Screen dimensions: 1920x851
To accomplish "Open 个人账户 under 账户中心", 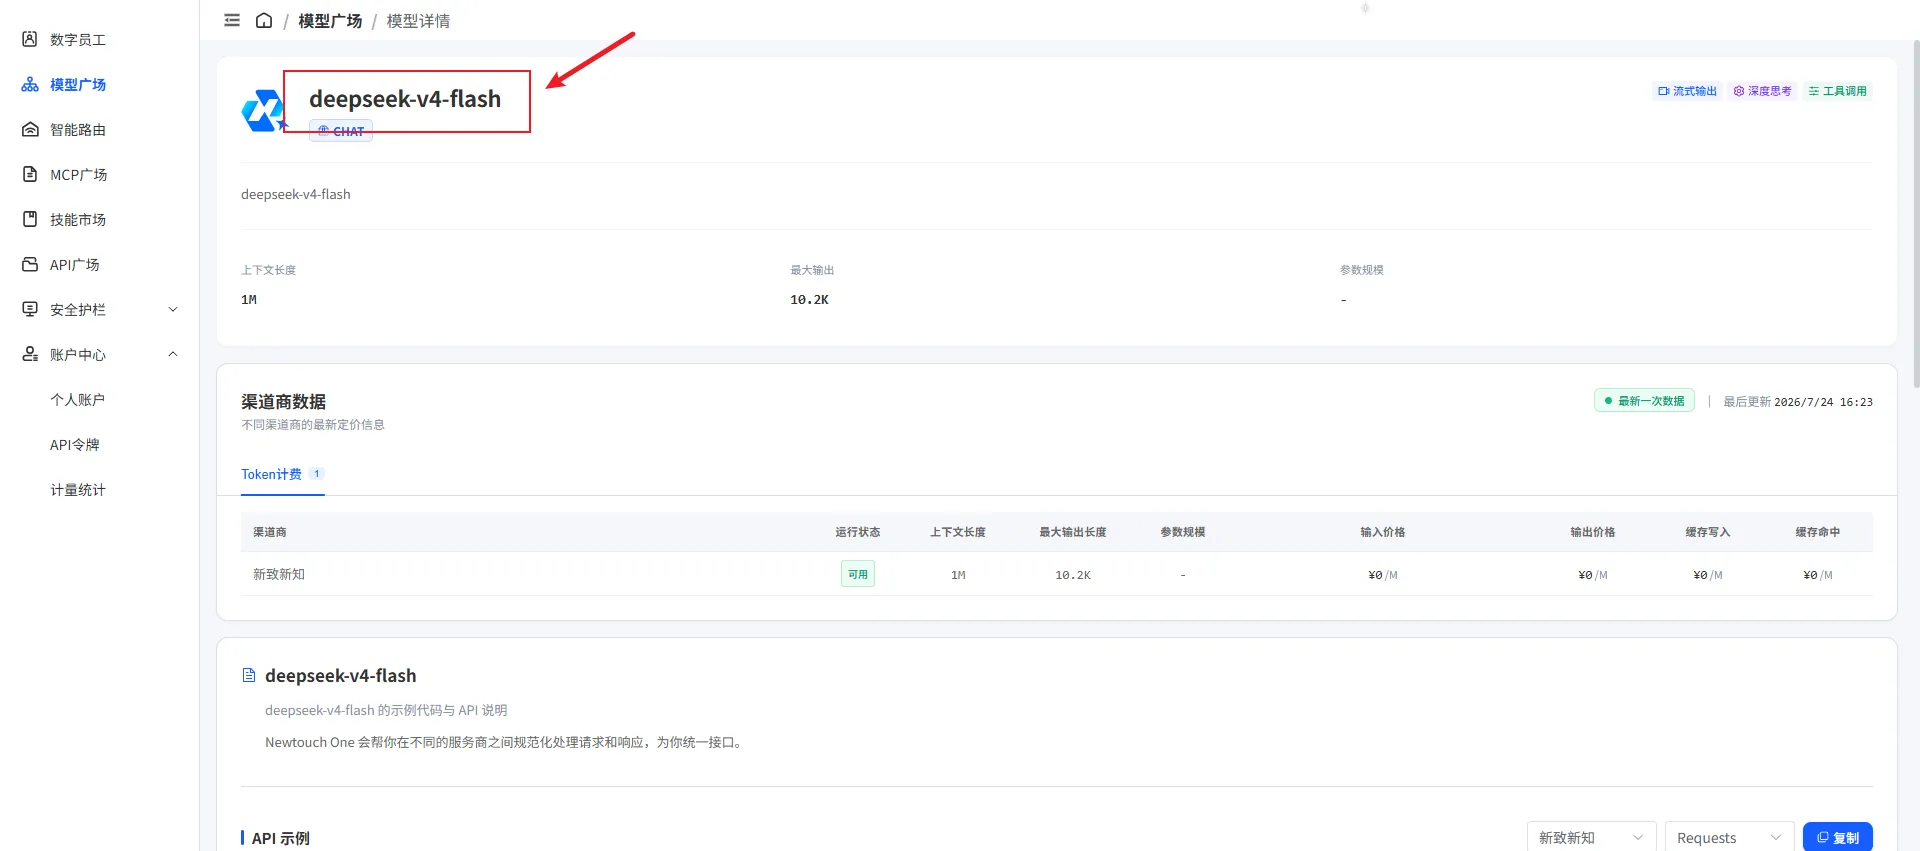I will pos(78,400).
